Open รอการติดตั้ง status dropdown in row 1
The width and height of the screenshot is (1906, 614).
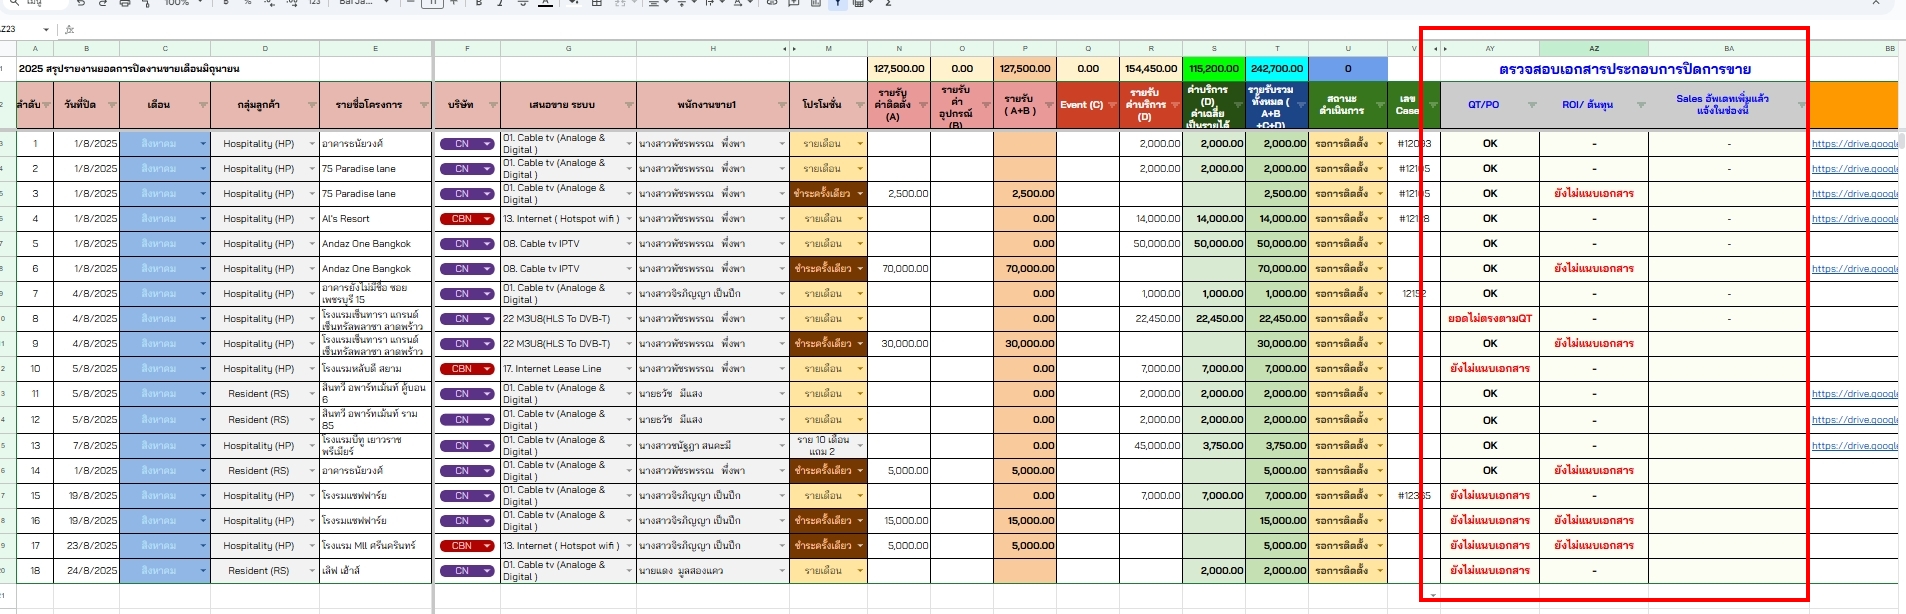1380,144
